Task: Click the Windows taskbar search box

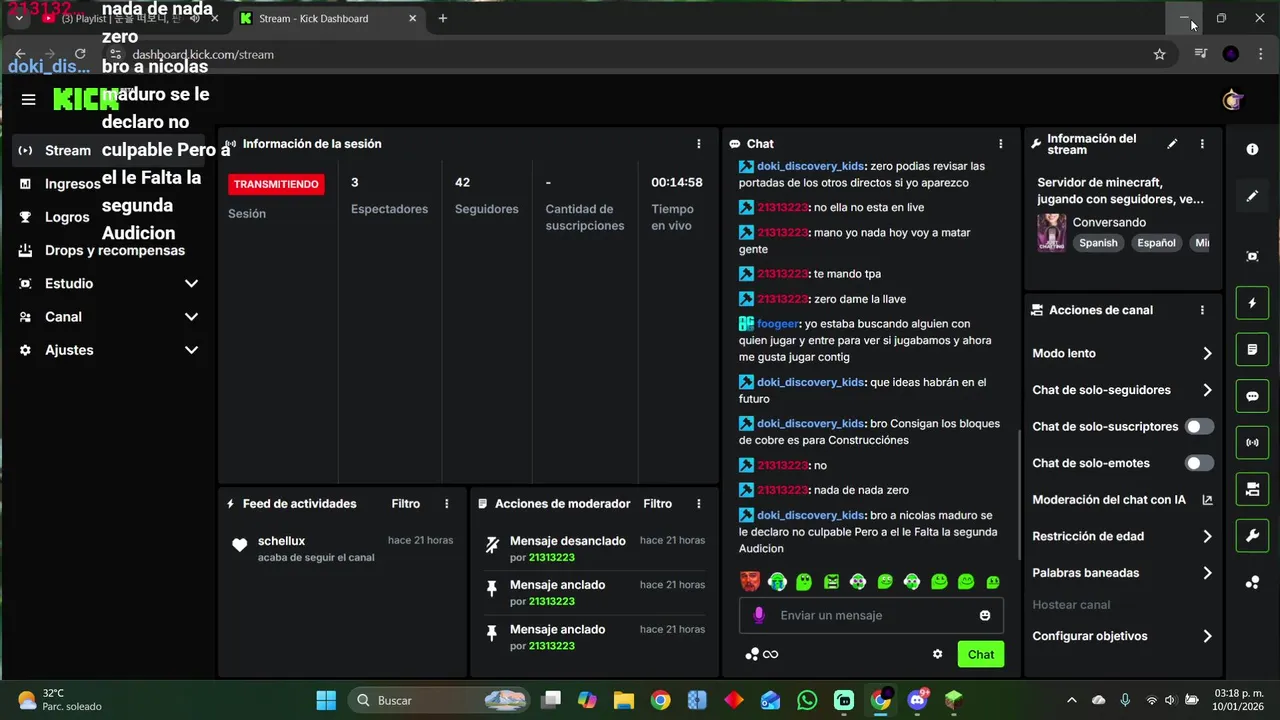Action: [x=439, y=700]
